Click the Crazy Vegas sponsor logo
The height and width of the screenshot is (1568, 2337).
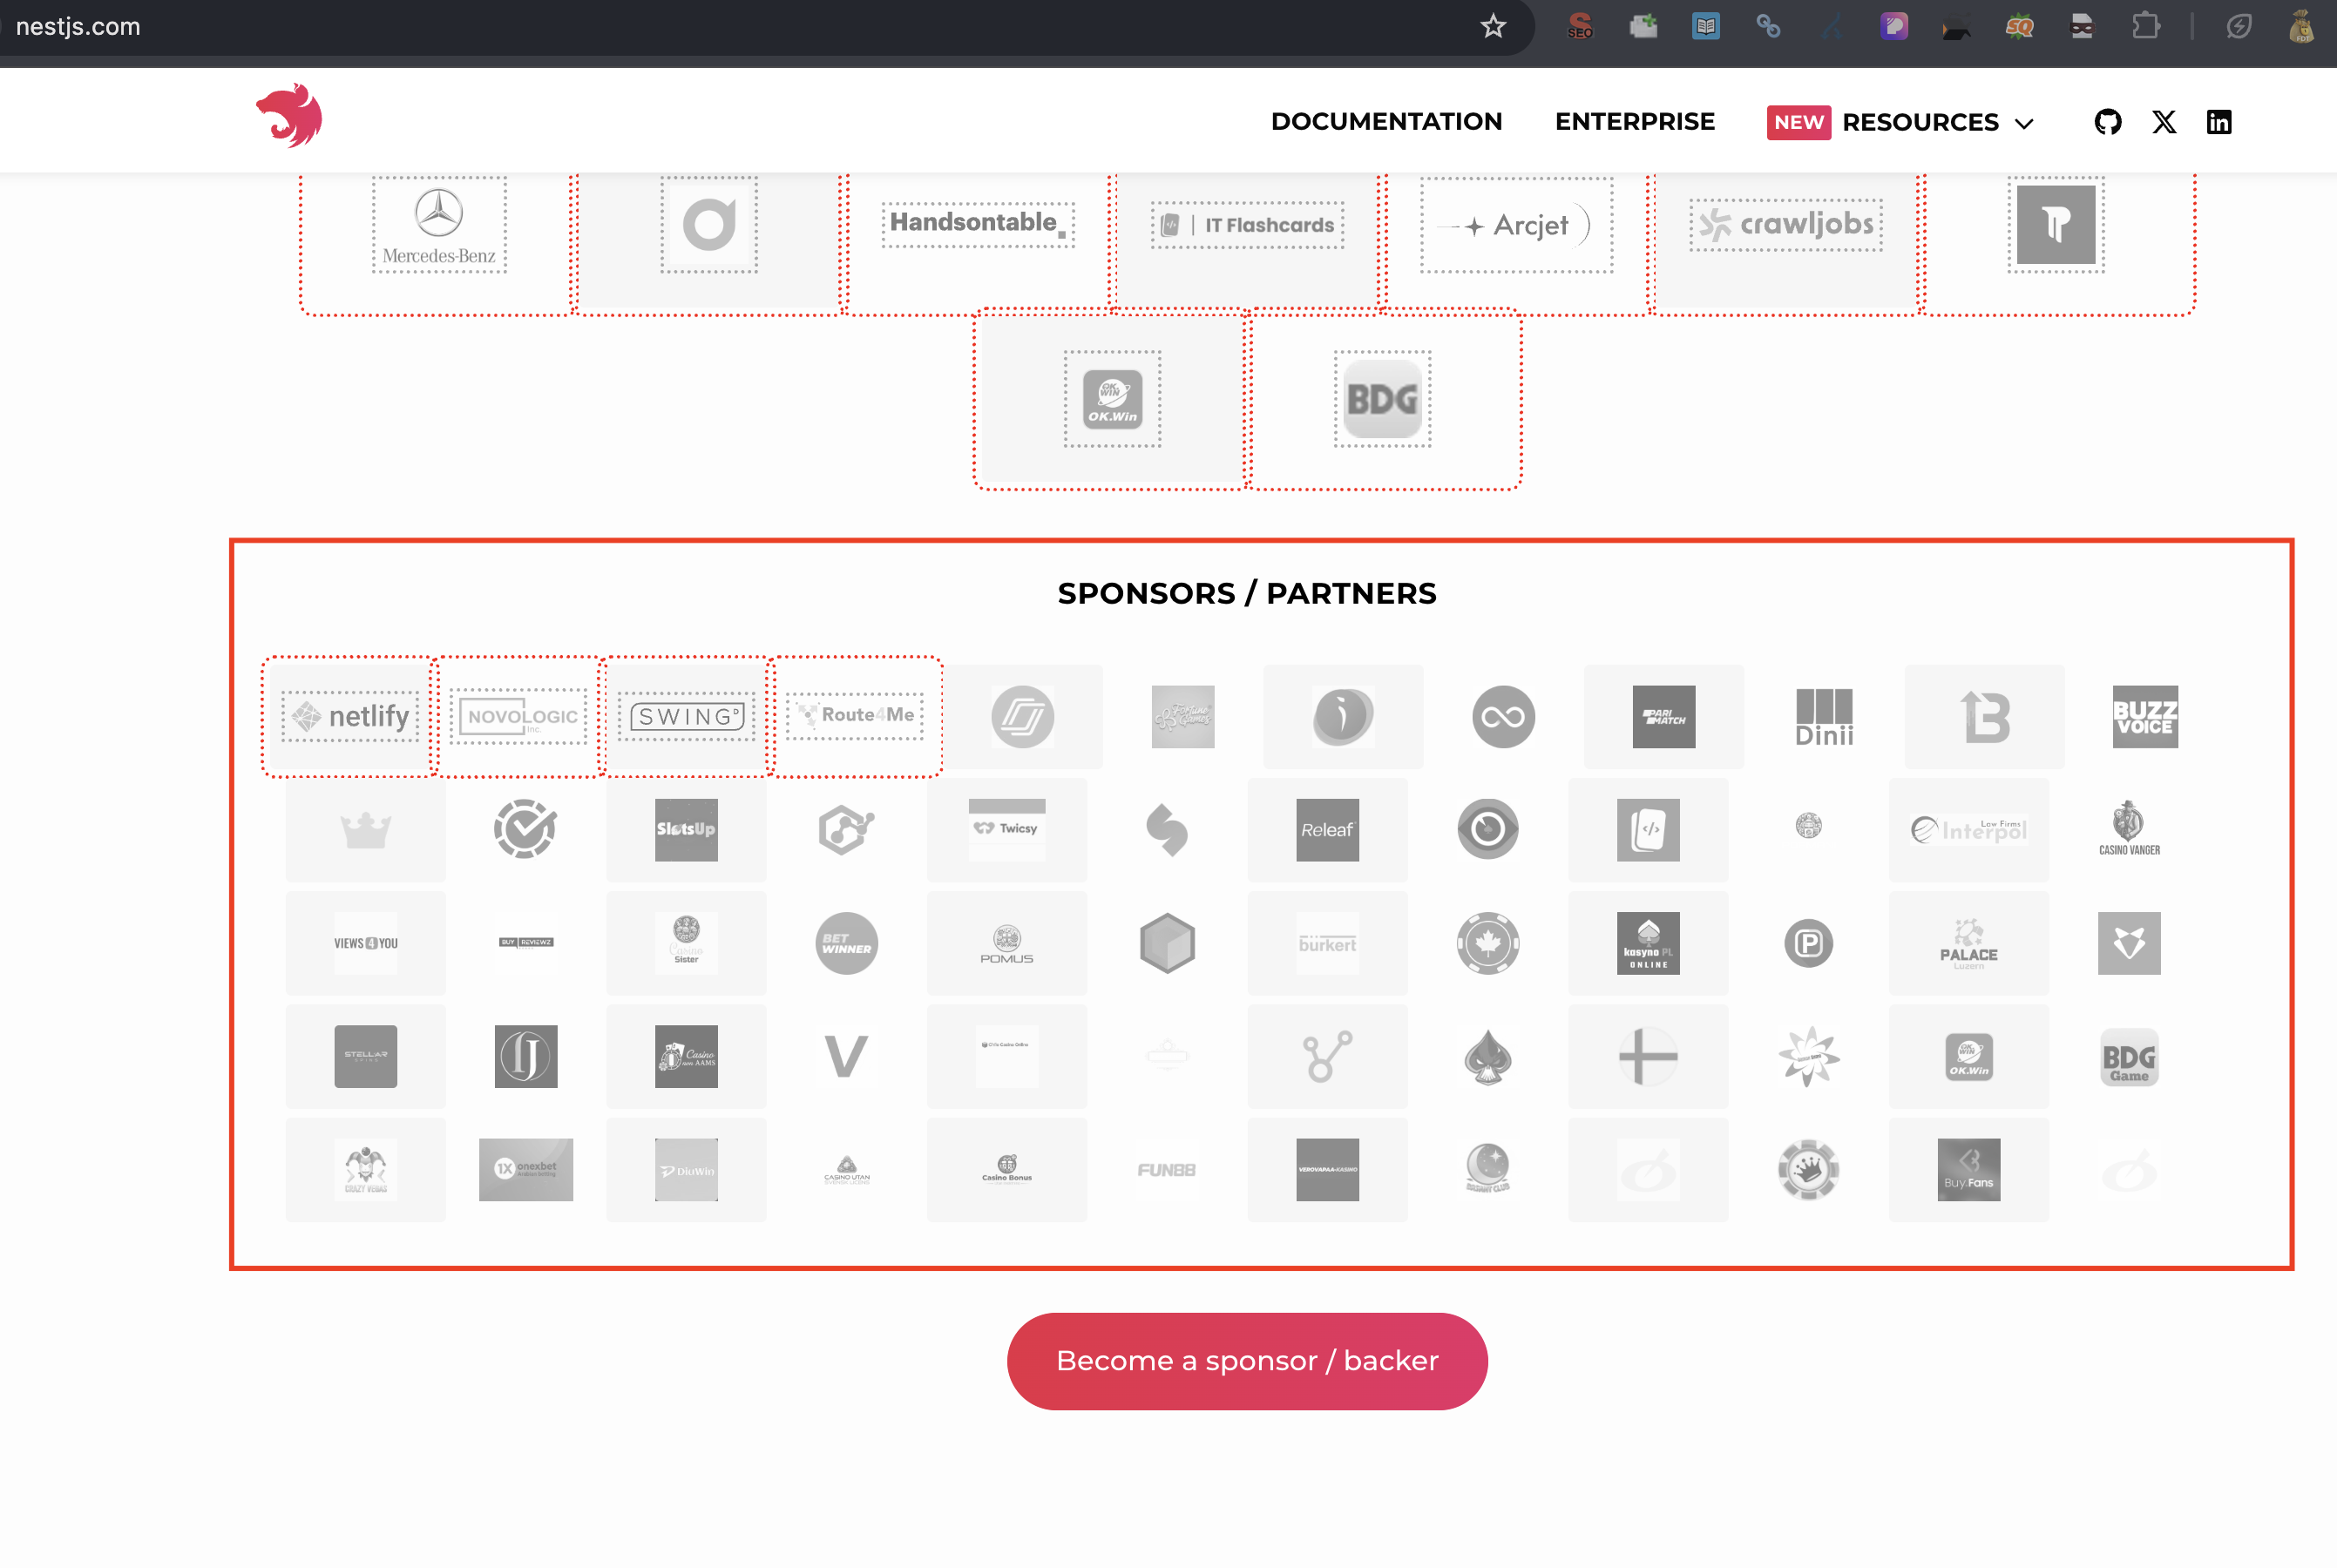coord(366,1168)
